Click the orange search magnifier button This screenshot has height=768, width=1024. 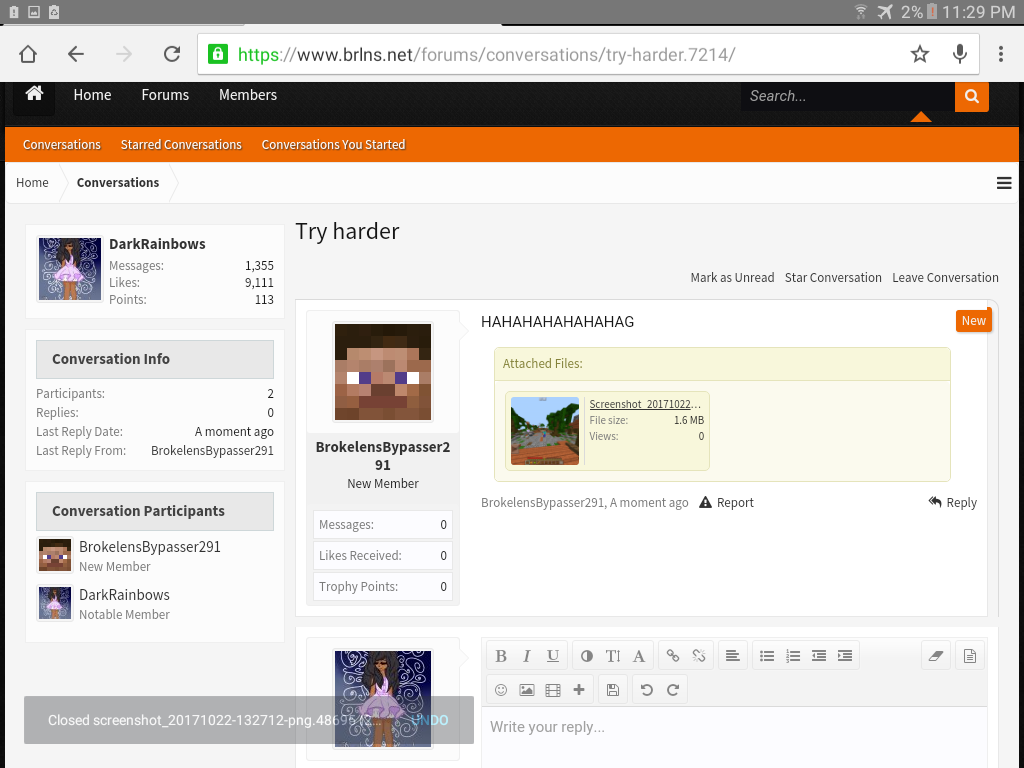[972, 96]
